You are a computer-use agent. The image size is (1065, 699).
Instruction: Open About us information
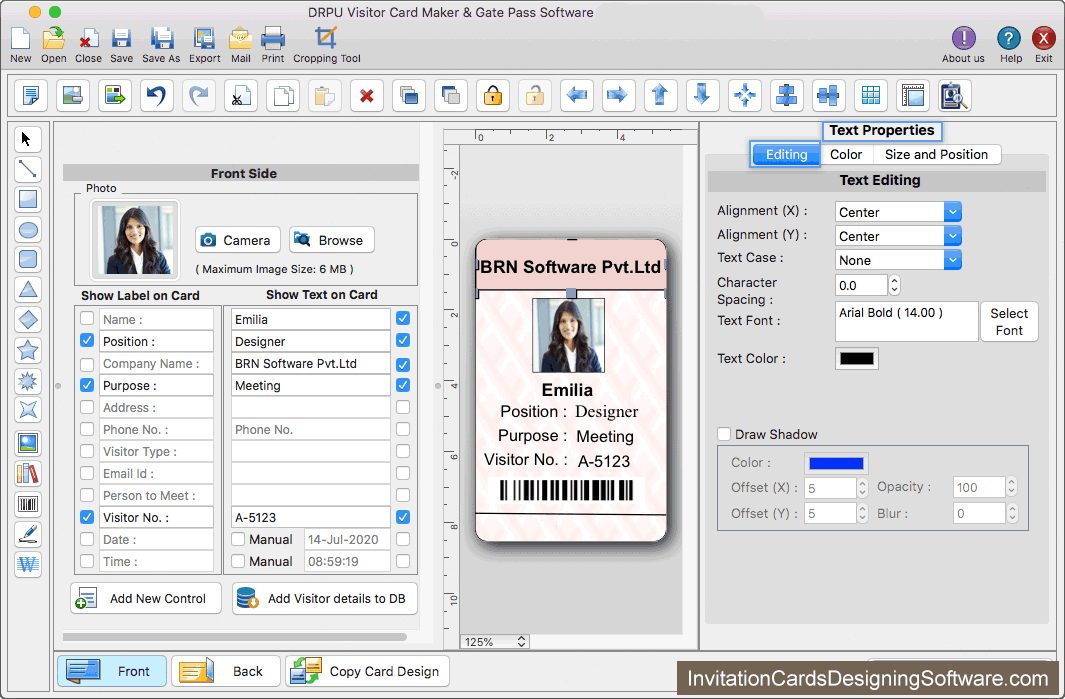click(963, 39)
